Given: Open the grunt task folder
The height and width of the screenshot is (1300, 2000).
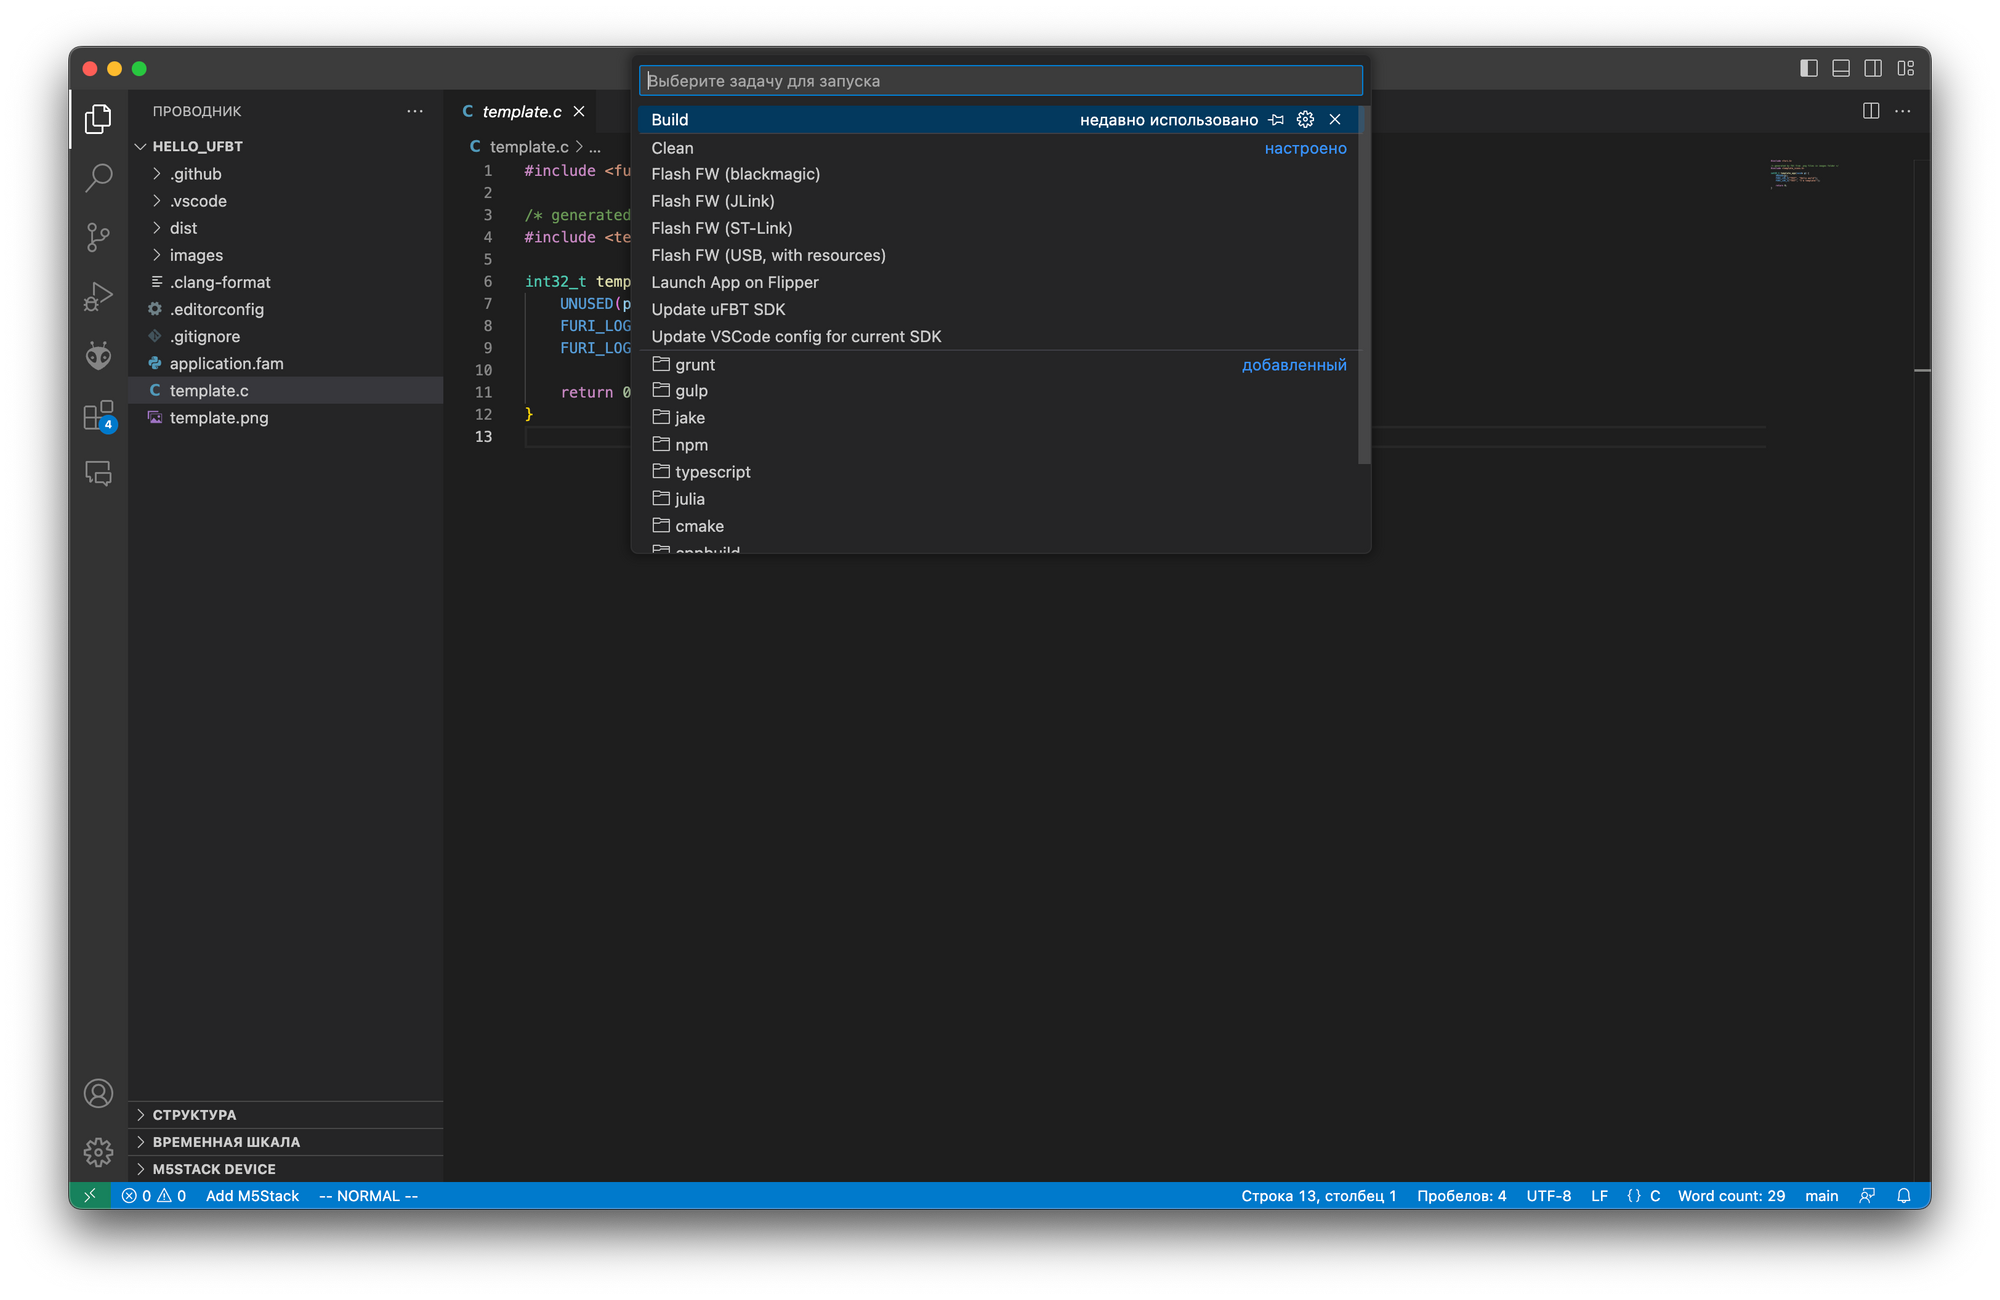Looking at the screenshot, I should click(x=998, y=364).
